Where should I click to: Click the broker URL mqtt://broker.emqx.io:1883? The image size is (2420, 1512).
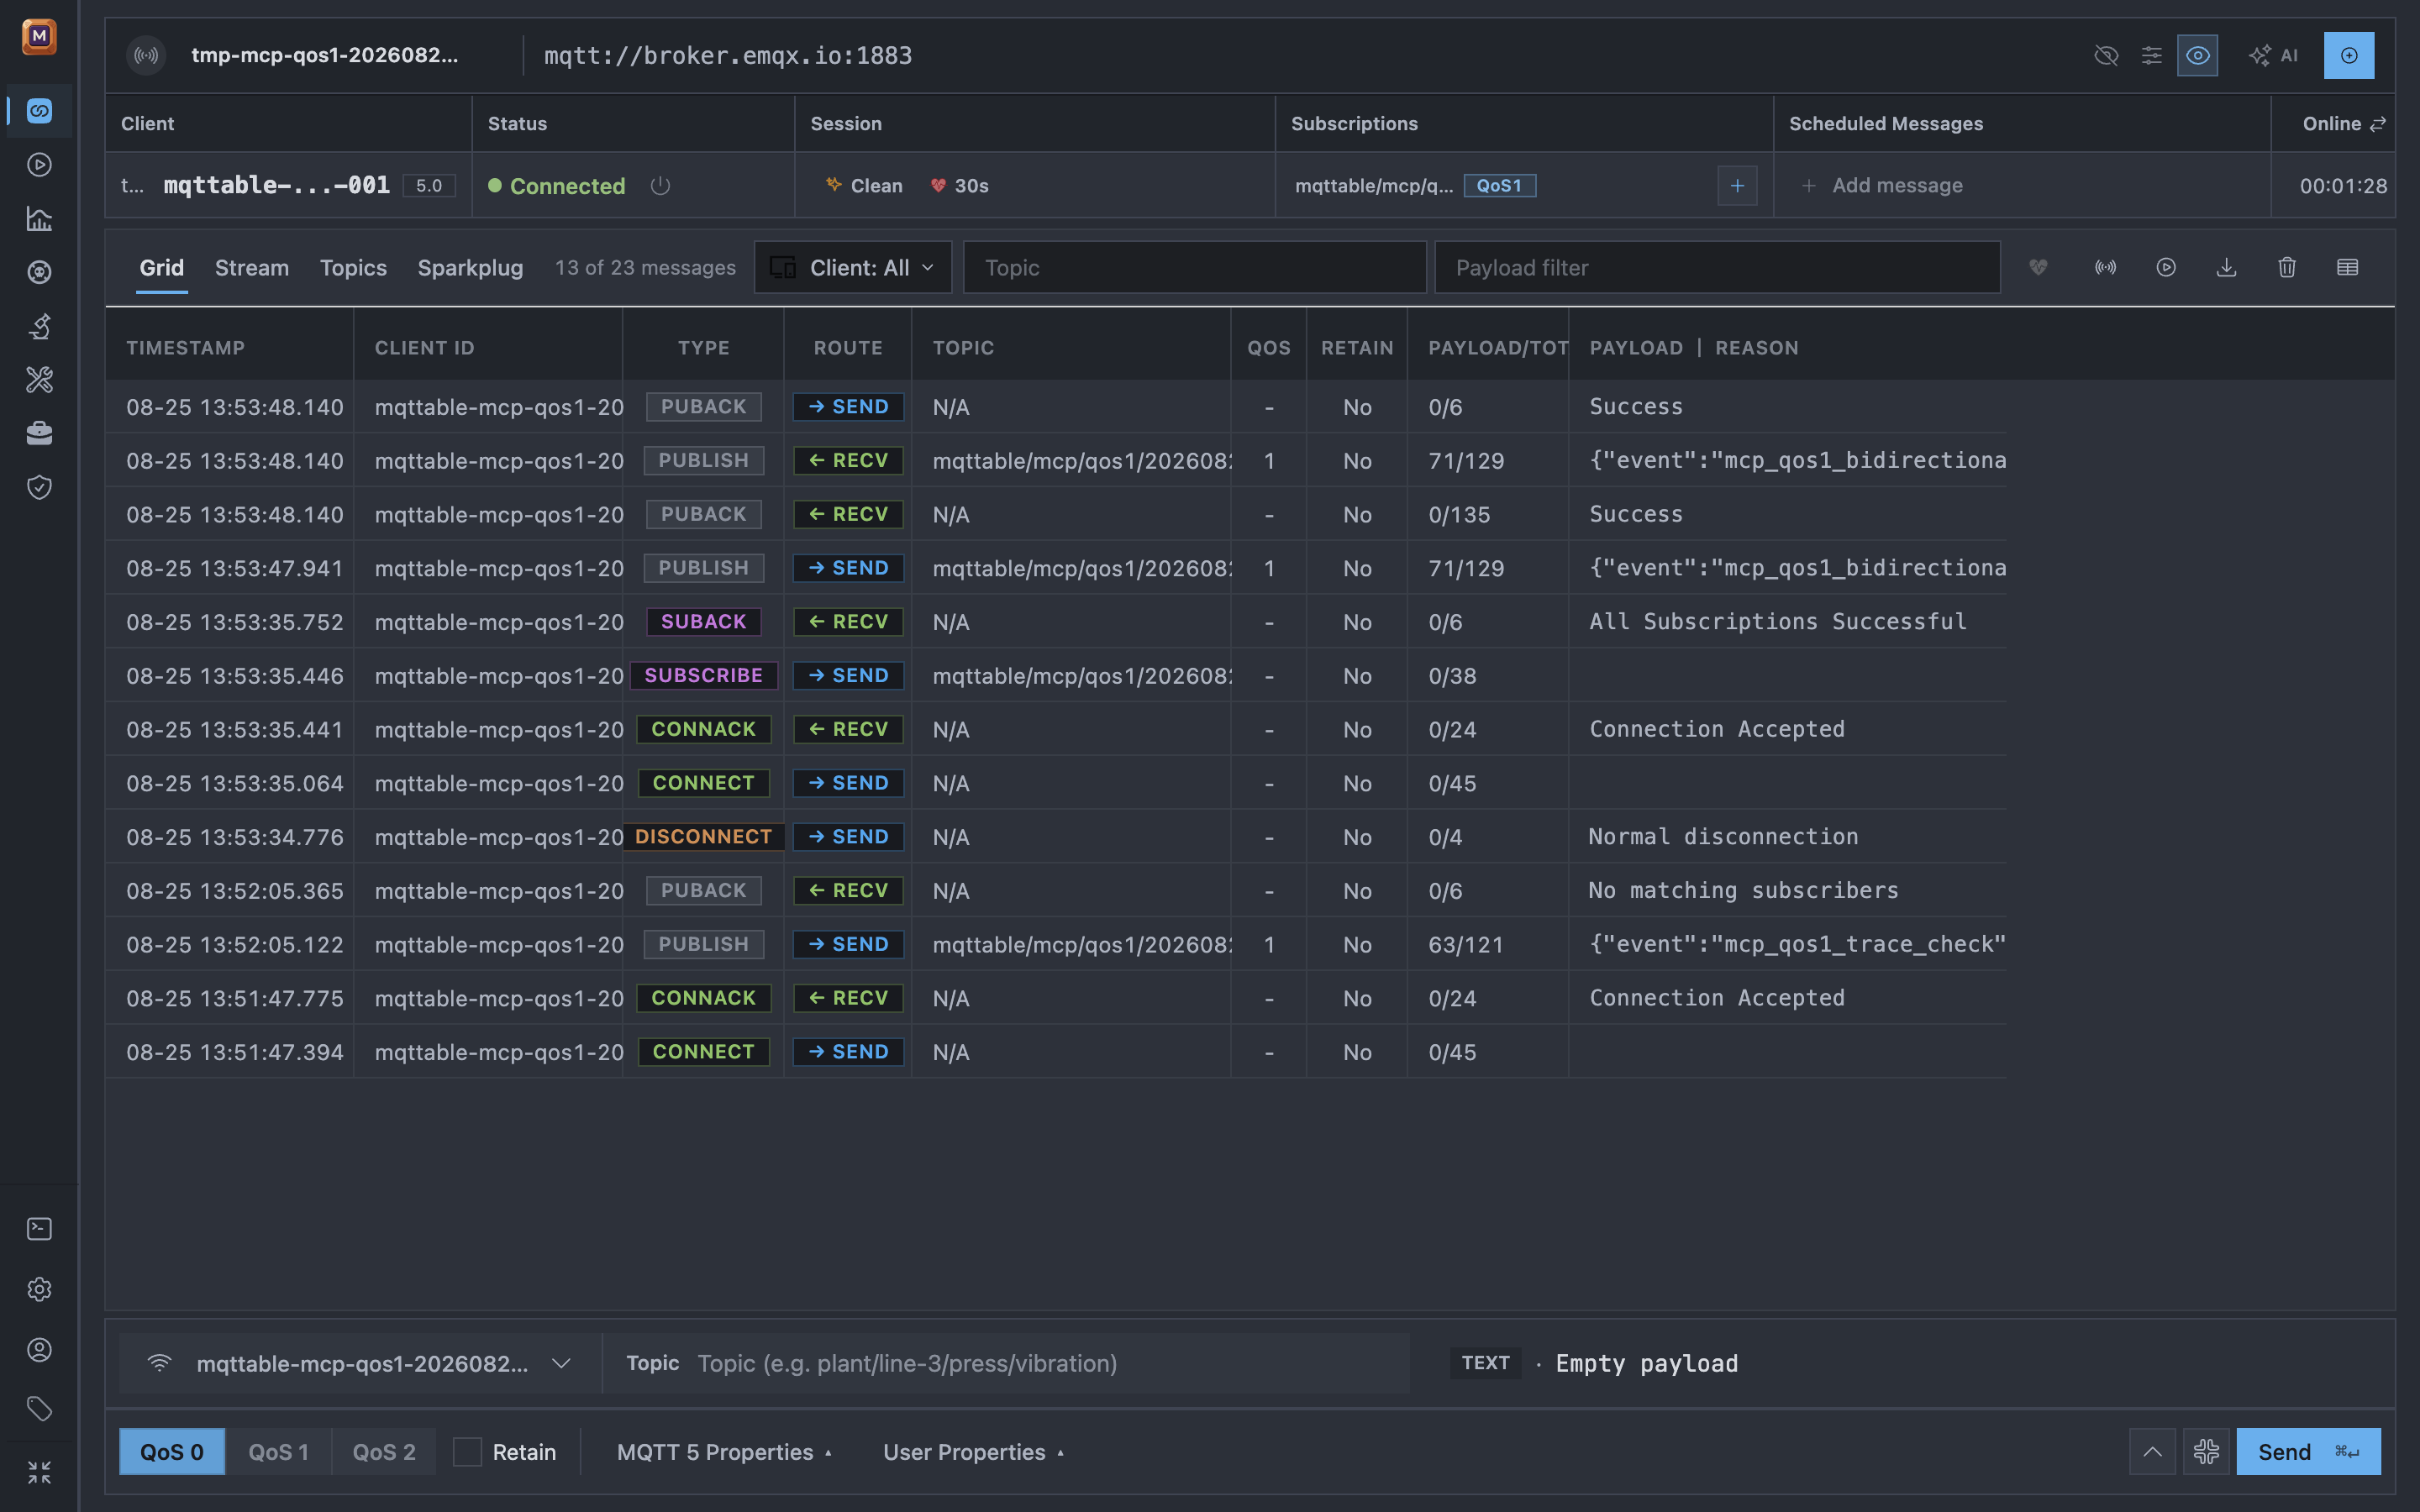point(727,56)
